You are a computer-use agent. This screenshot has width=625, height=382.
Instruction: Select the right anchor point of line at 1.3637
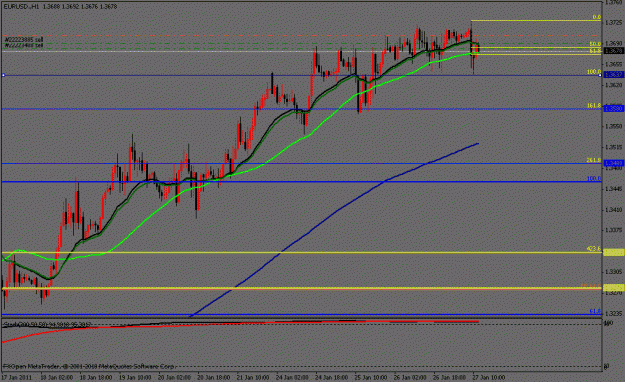[600, 75]
